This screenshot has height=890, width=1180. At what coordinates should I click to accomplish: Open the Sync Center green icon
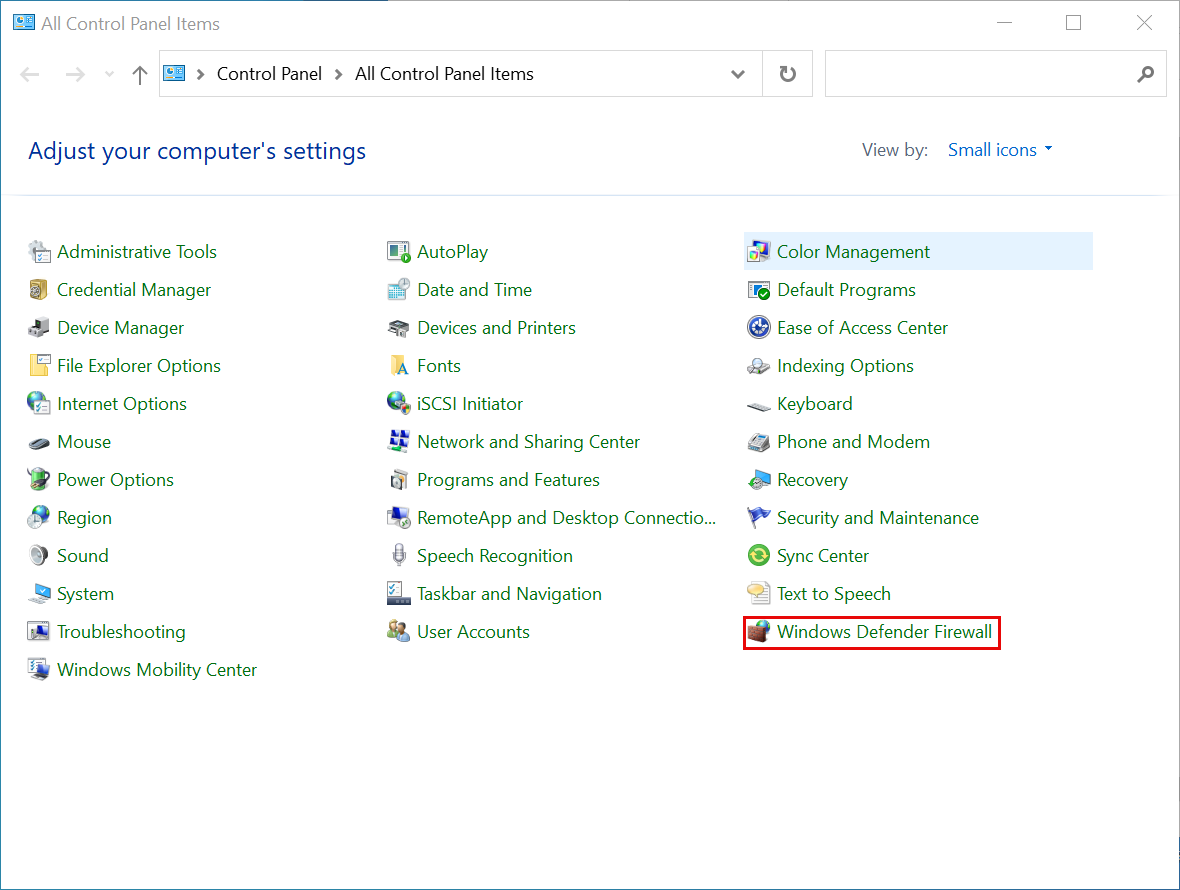tap(759, 556)
